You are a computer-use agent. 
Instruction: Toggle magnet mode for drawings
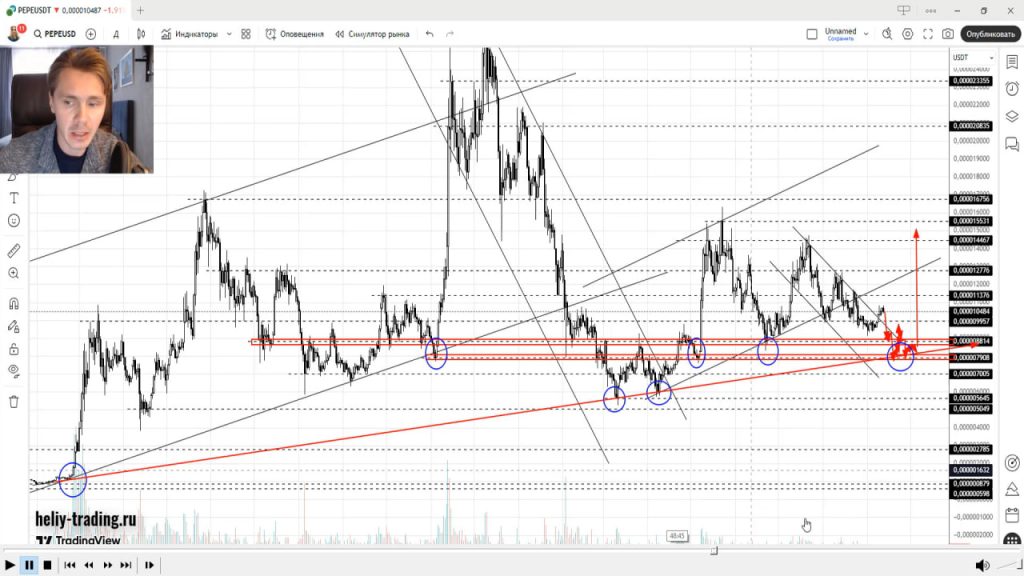tap(14, 304)
